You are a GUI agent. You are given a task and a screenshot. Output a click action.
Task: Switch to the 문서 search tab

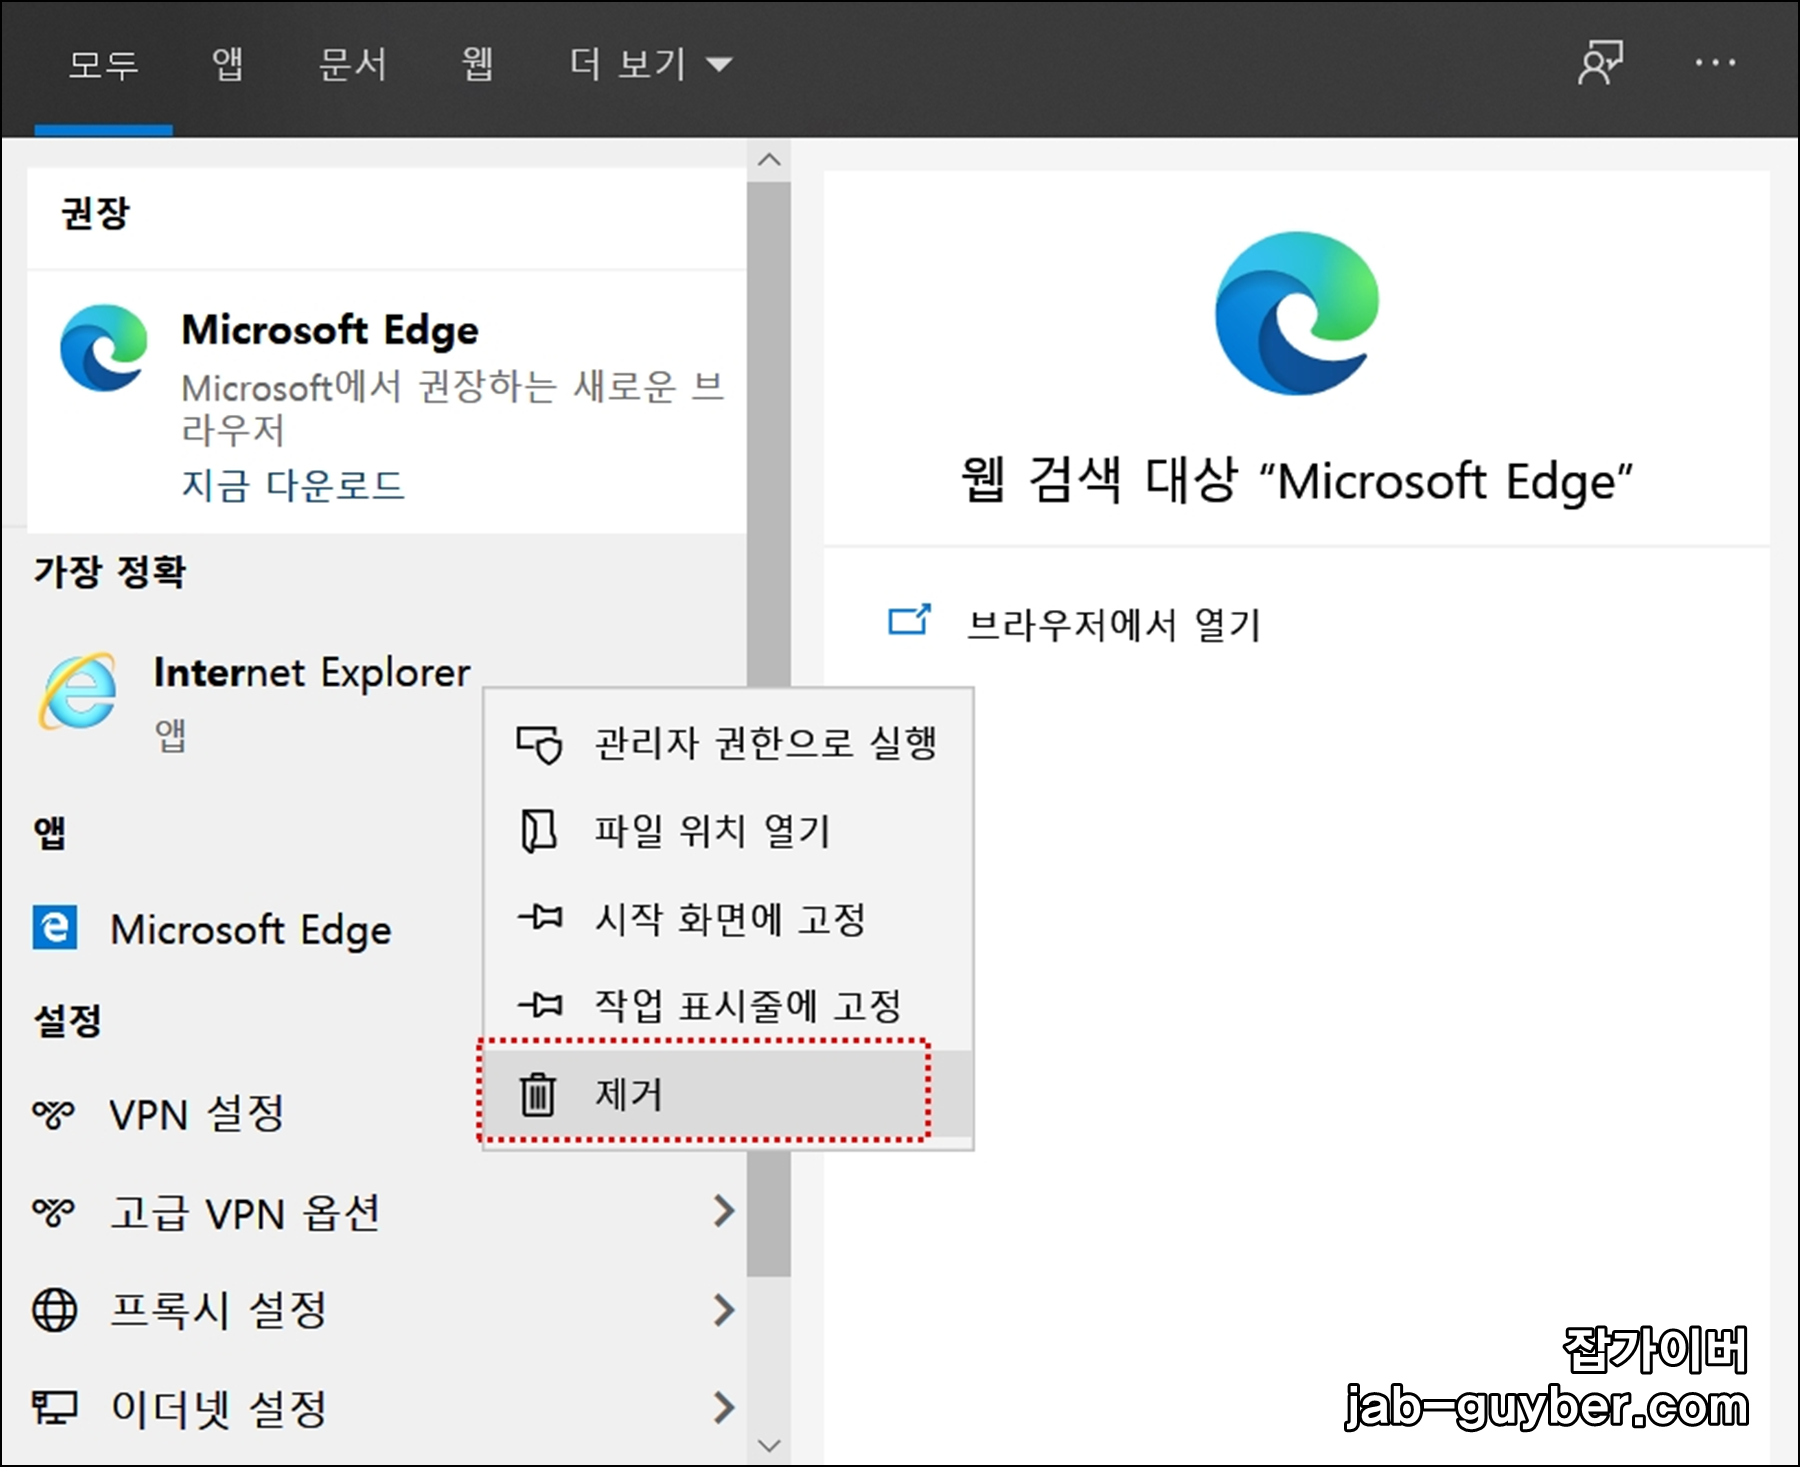(352, 63)
